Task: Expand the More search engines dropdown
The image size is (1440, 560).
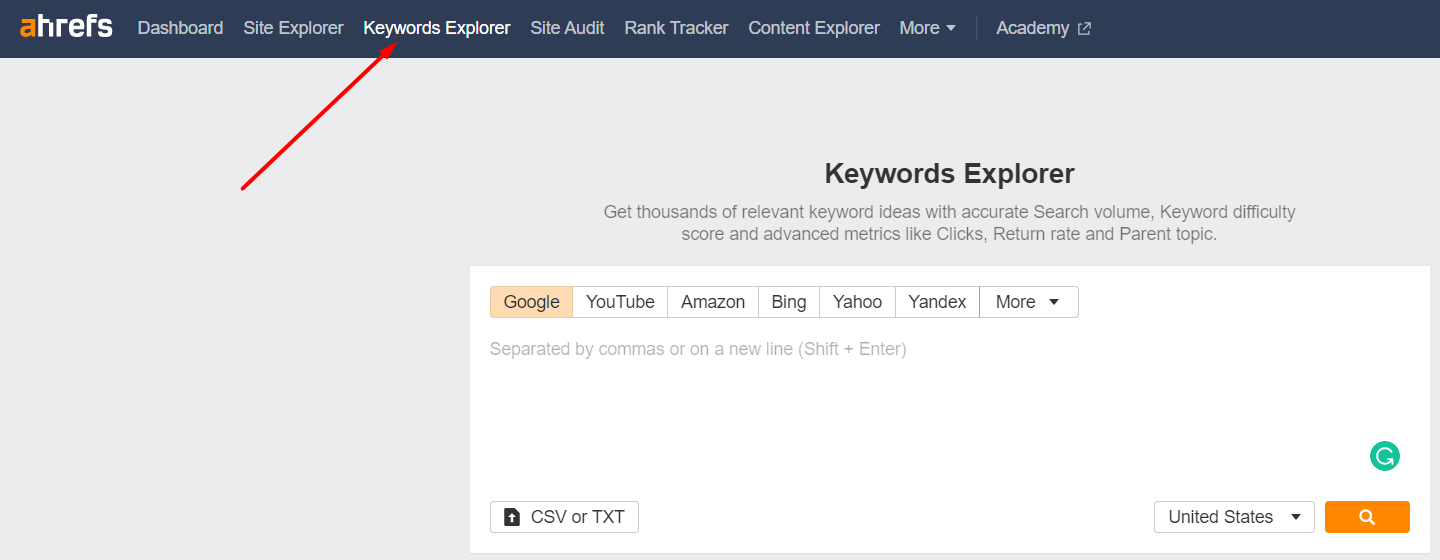Action: click(1028, 302)
